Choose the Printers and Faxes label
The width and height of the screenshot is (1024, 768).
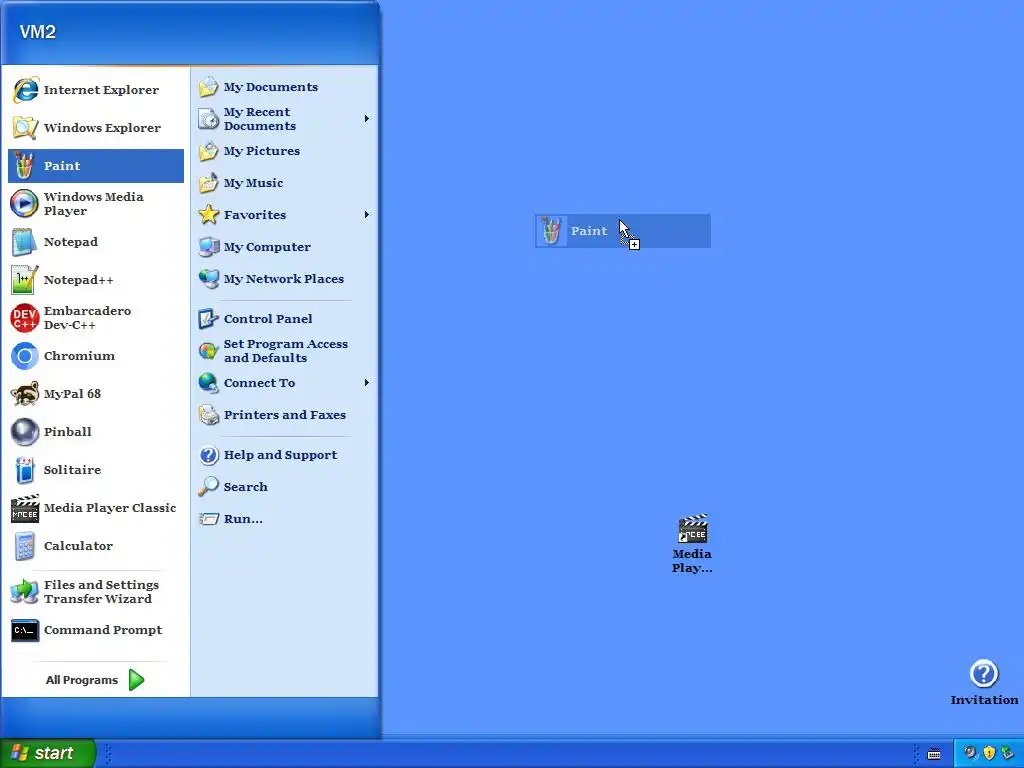coord(285,415)
